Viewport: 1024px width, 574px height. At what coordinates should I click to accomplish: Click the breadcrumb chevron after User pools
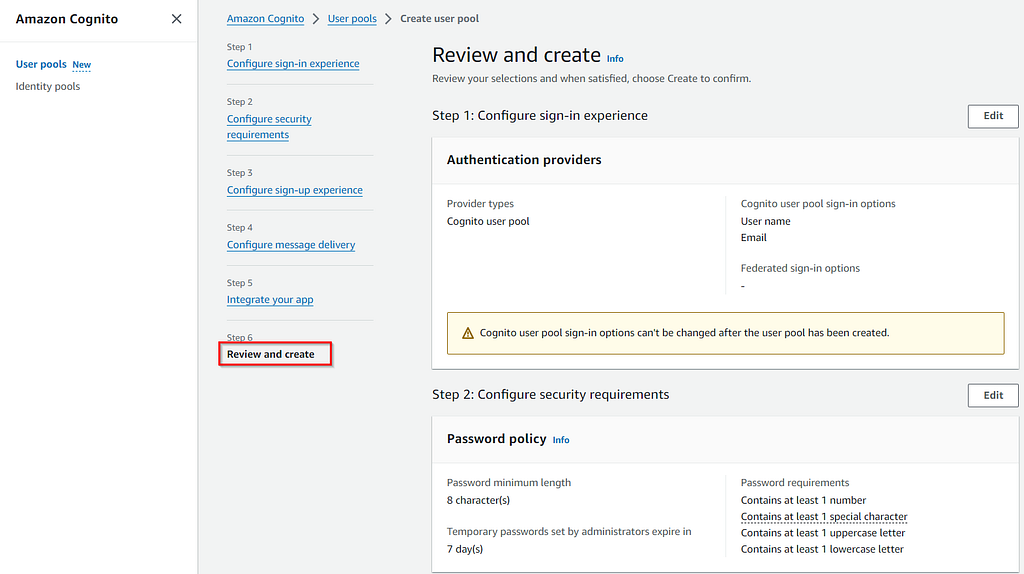[389, 19]
